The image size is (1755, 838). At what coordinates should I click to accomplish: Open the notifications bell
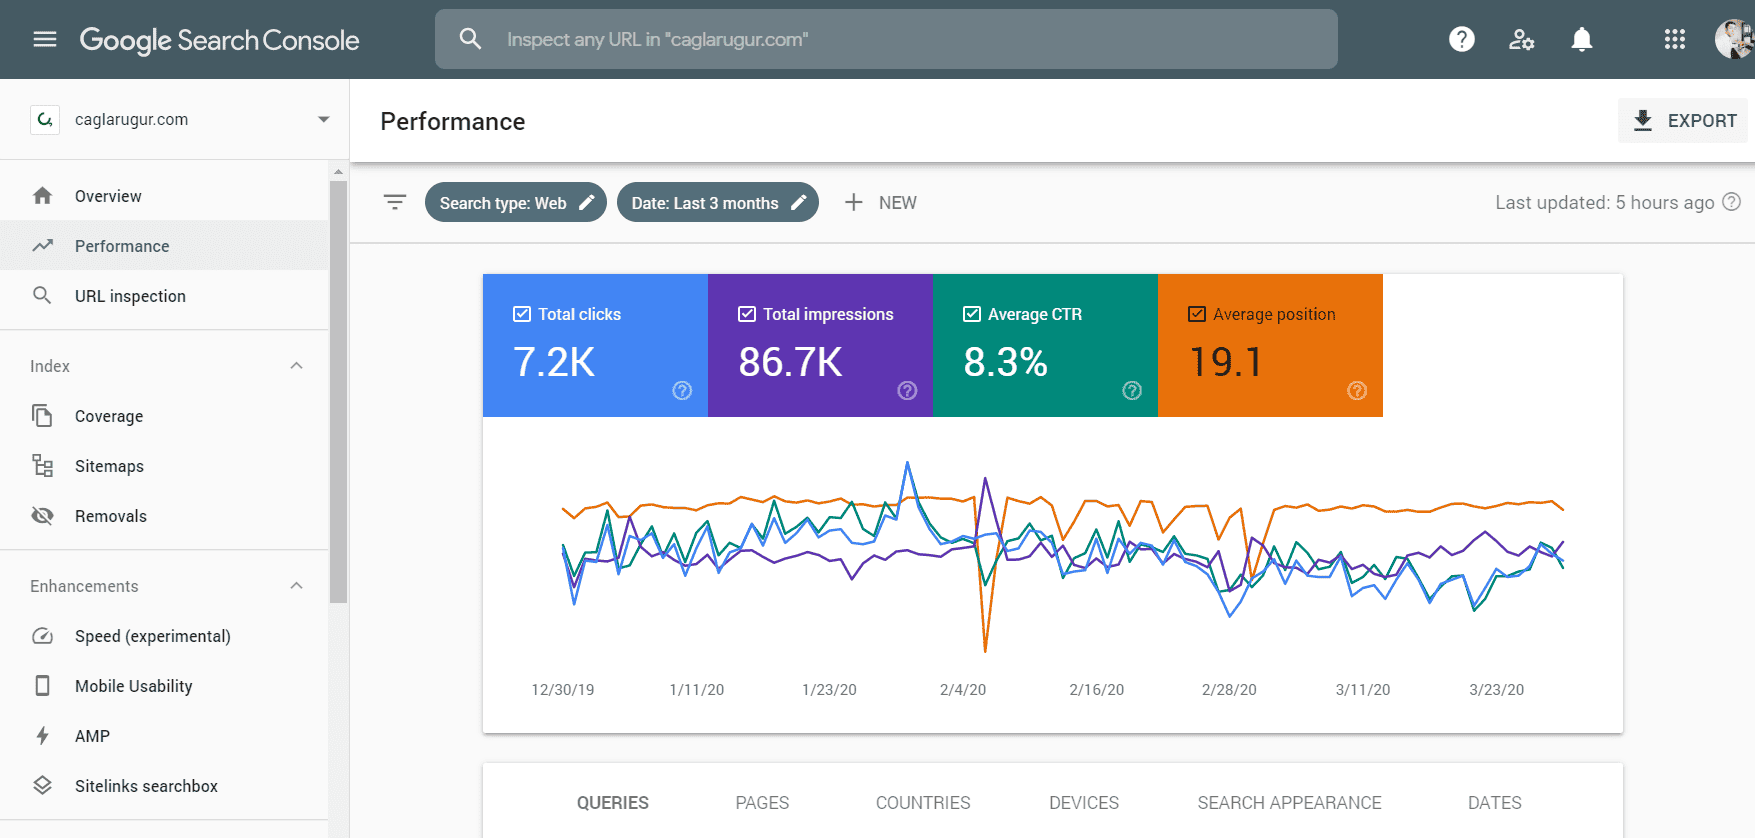[x=1581, y=39]
